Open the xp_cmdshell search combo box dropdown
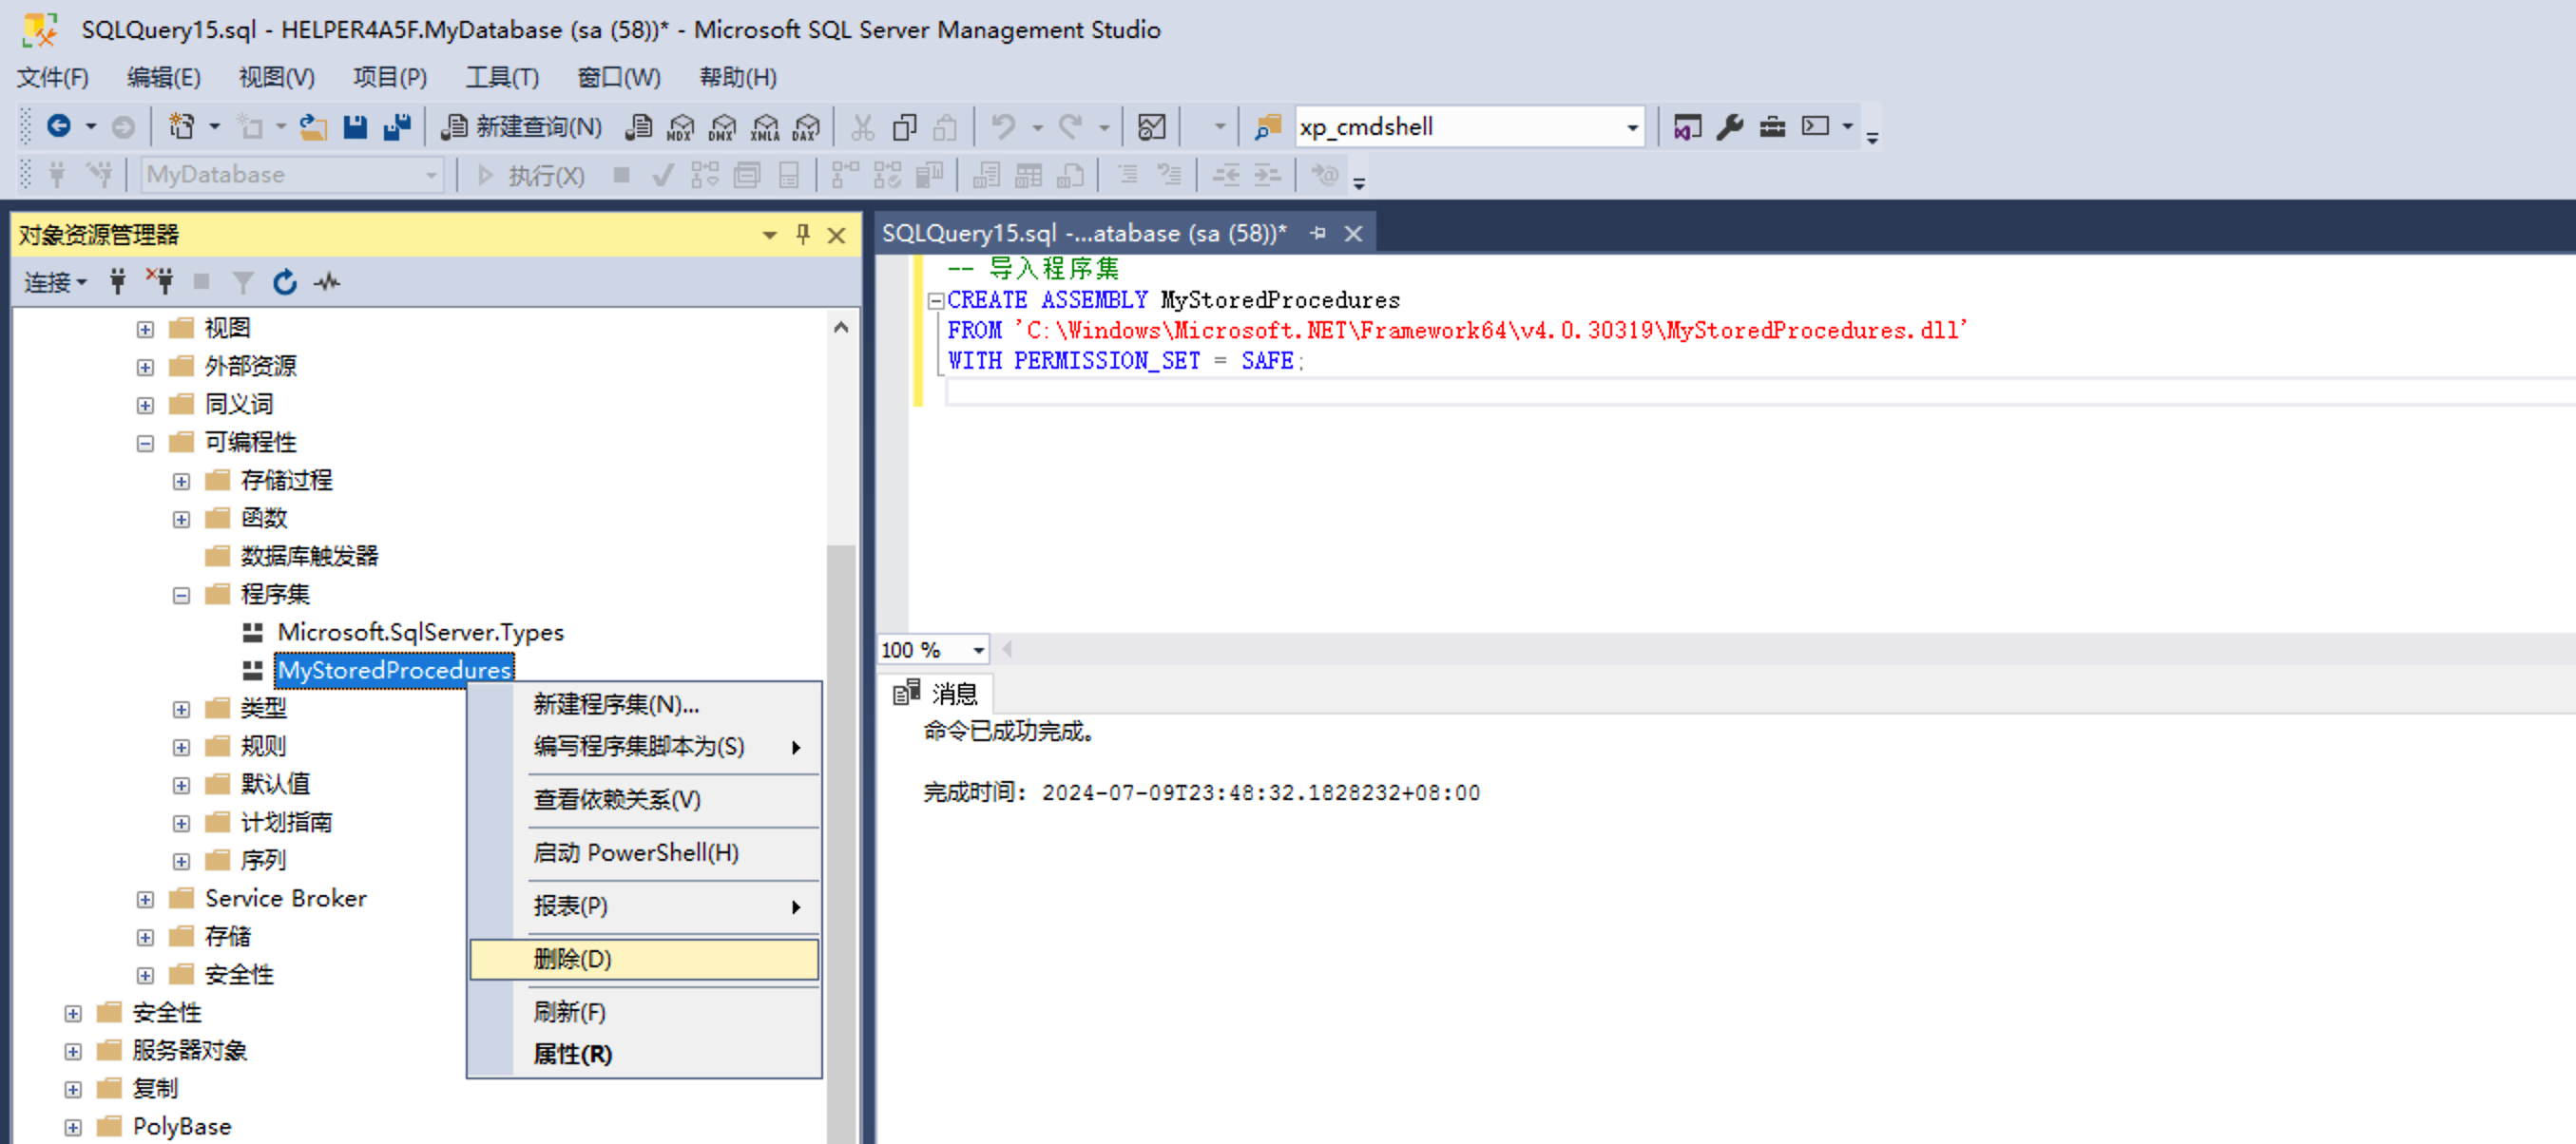Viewport: 2576px width, 1144px height. click(x=1631, y=128)
